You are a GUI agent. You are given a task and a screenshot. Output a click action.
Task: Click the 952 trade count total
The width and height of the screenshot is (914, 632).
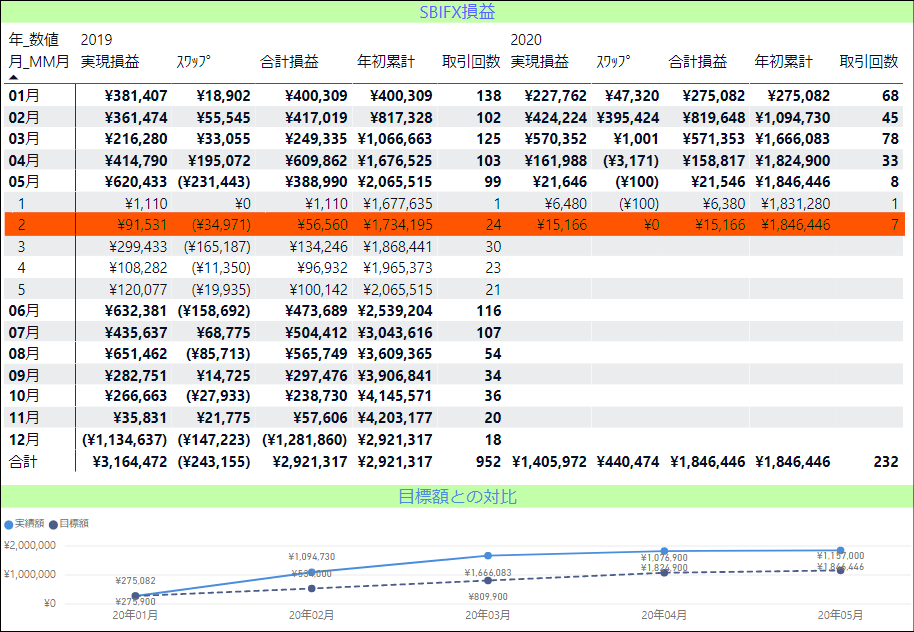pos(488,462)
